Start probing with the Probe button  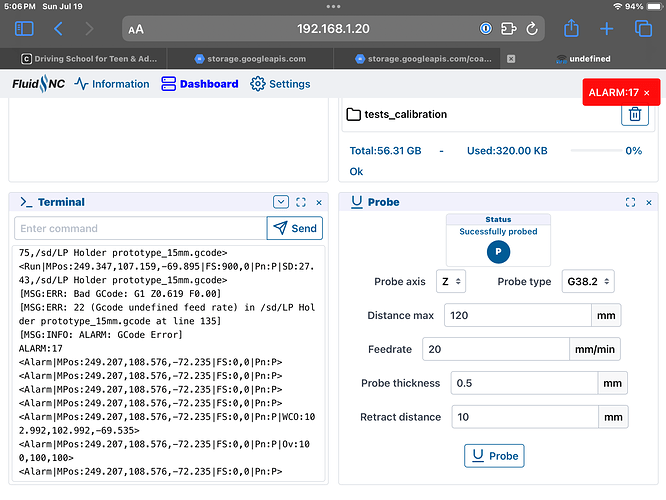tap(494, 456)
